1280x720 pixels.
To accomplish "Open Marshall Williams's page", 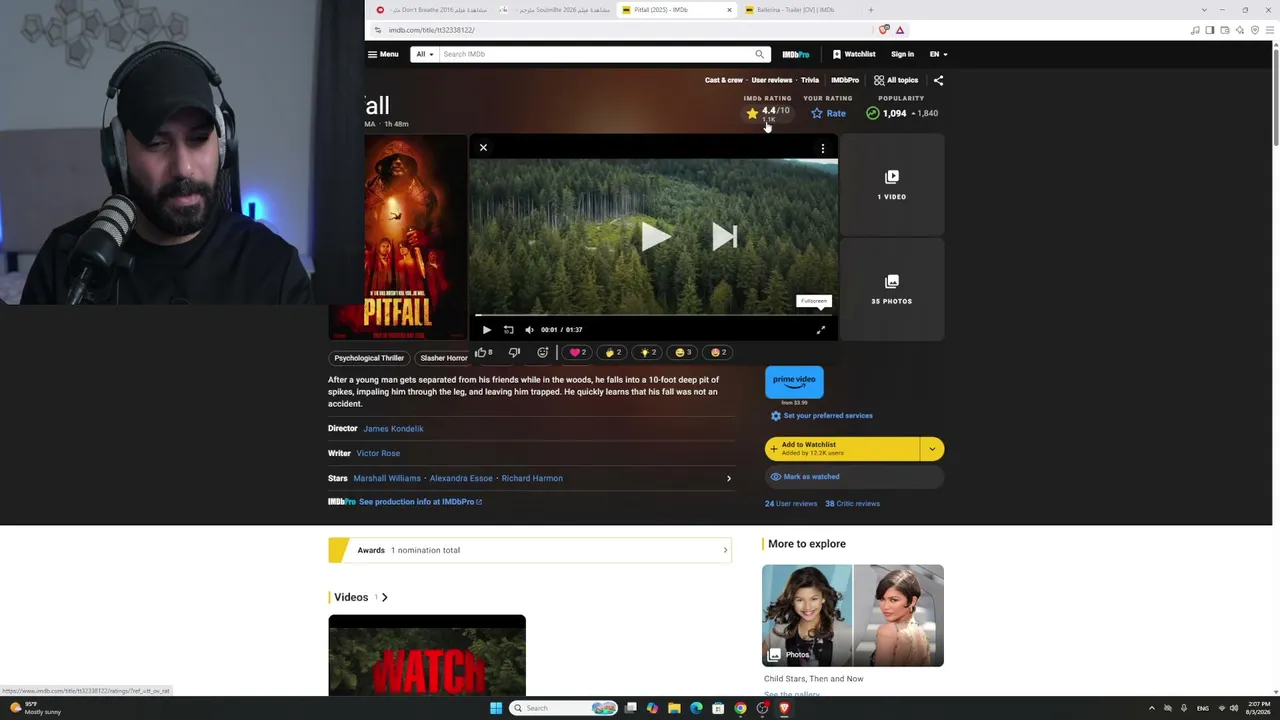I will click(387, 479).
